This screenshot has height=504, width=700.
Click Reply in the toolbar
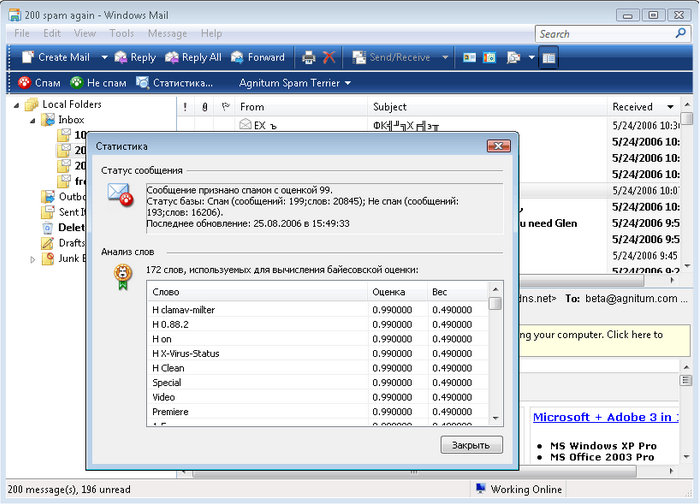(135, 58)
